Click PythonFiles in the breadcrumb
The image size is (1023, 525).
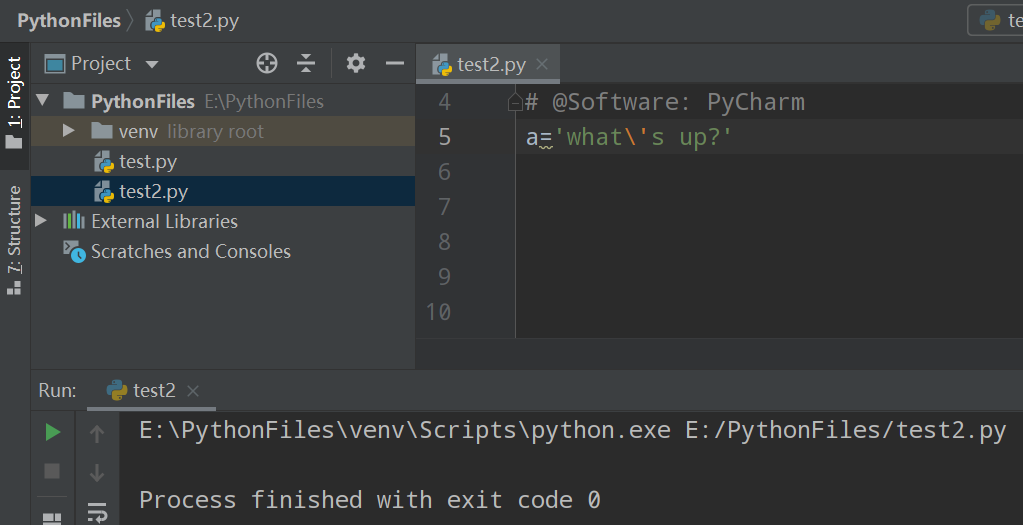pos(69,21)
